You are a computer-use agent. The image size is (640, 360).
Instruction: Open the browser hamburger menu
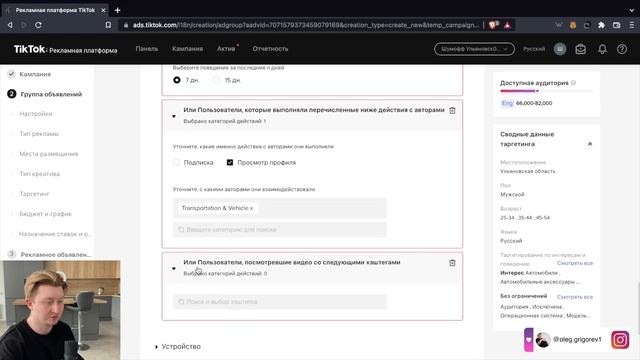[632, 25]
